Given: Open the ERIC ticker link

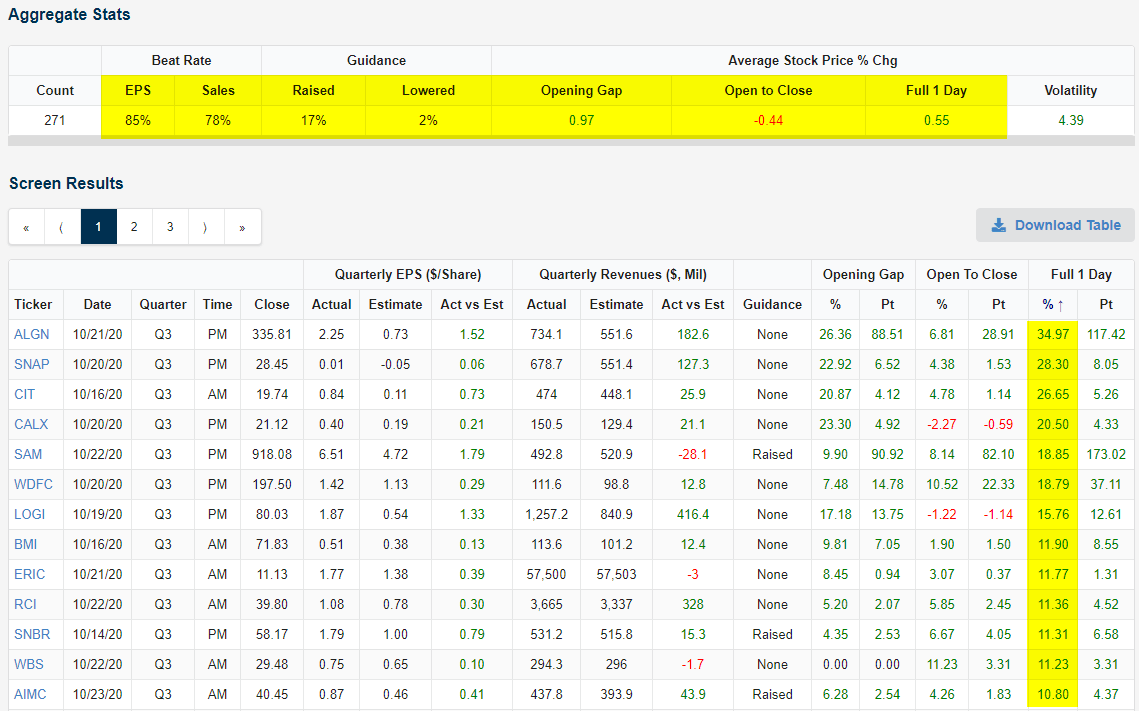Looking at the screenshot, I should (x=29, y=574).
